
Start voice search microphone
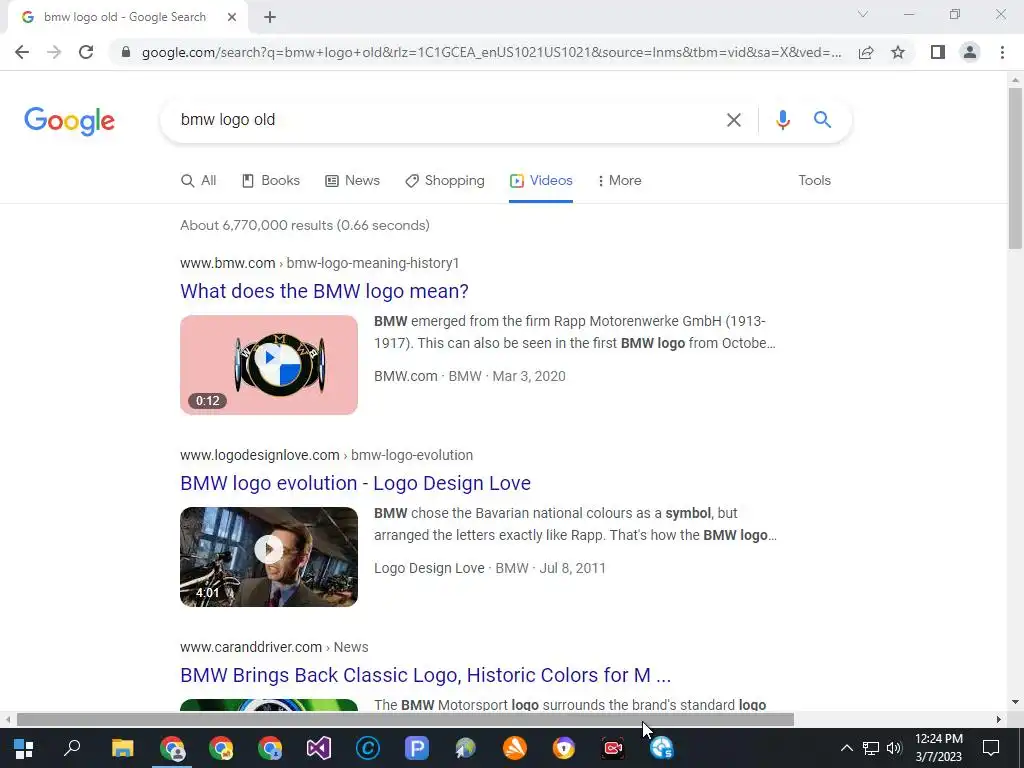[x=782, y=120]
